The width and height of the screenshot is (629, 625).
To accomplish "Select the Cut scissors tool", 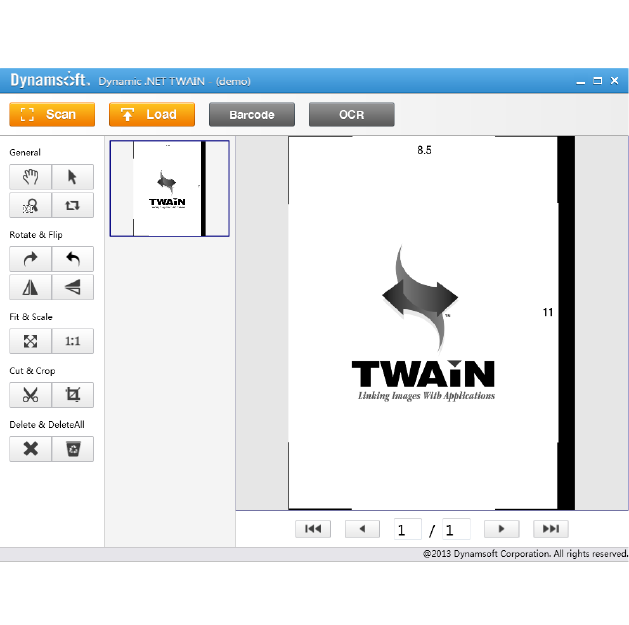I will [30, 395].
